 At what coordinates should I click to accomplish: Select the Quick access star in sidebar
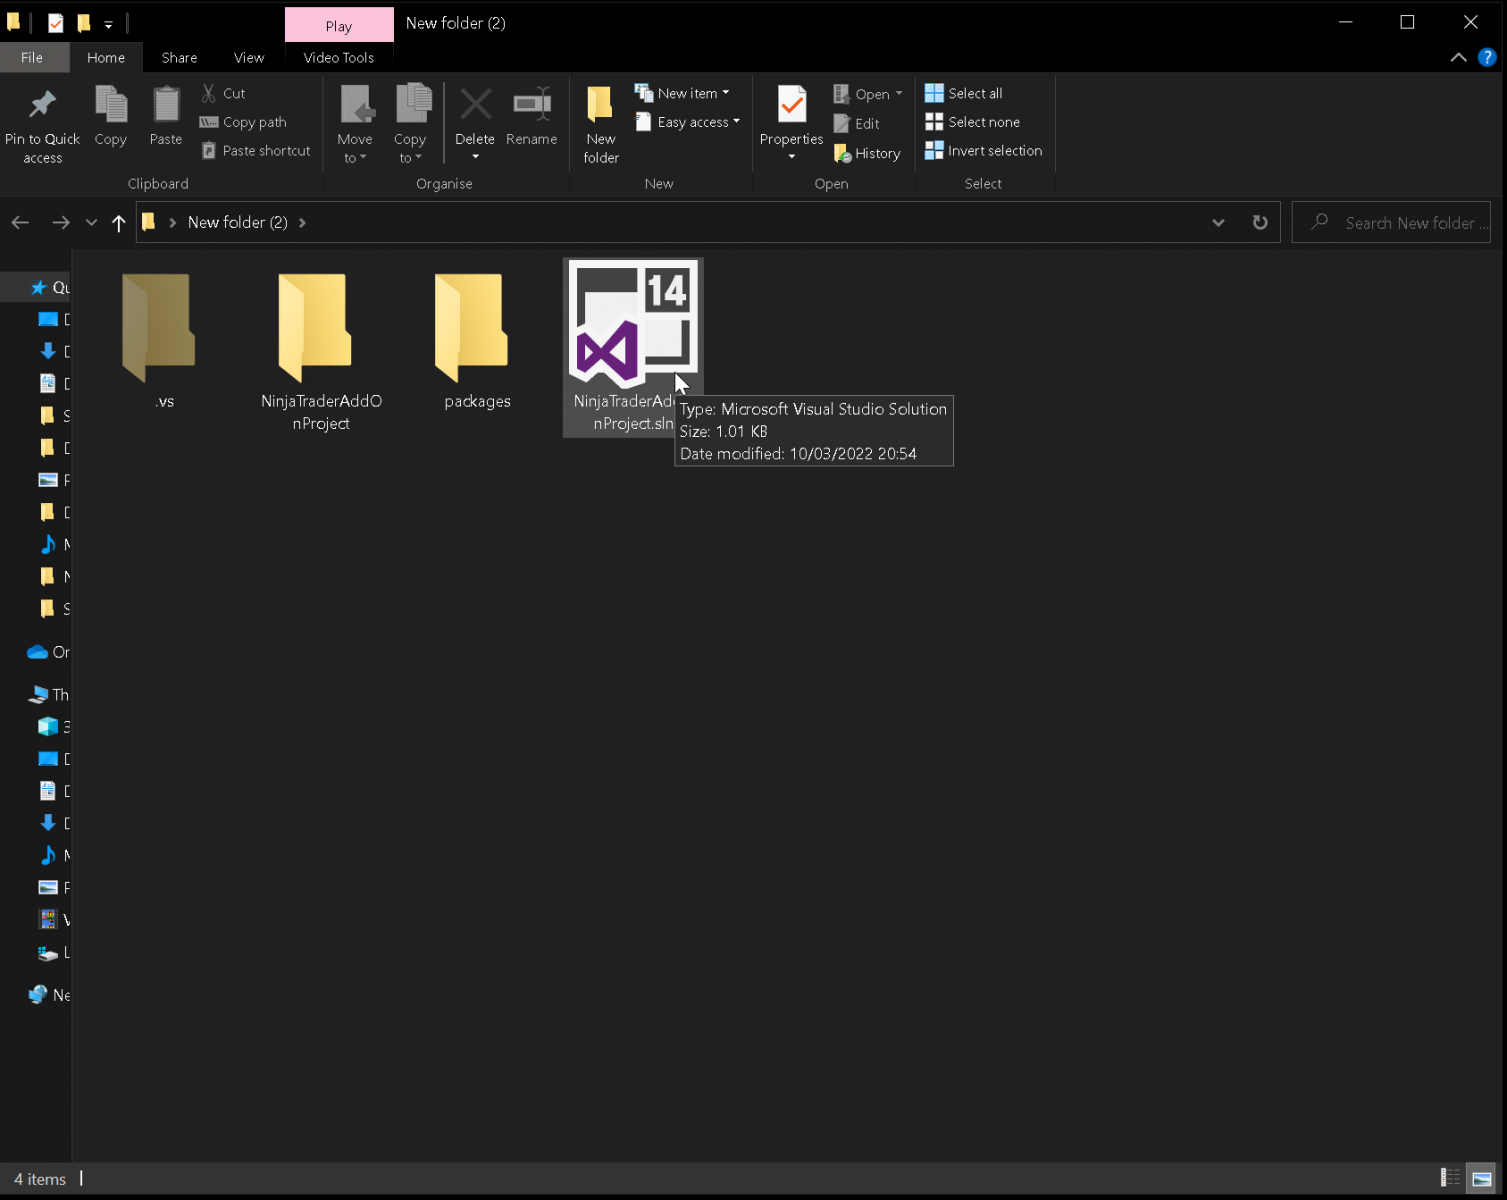39,287
